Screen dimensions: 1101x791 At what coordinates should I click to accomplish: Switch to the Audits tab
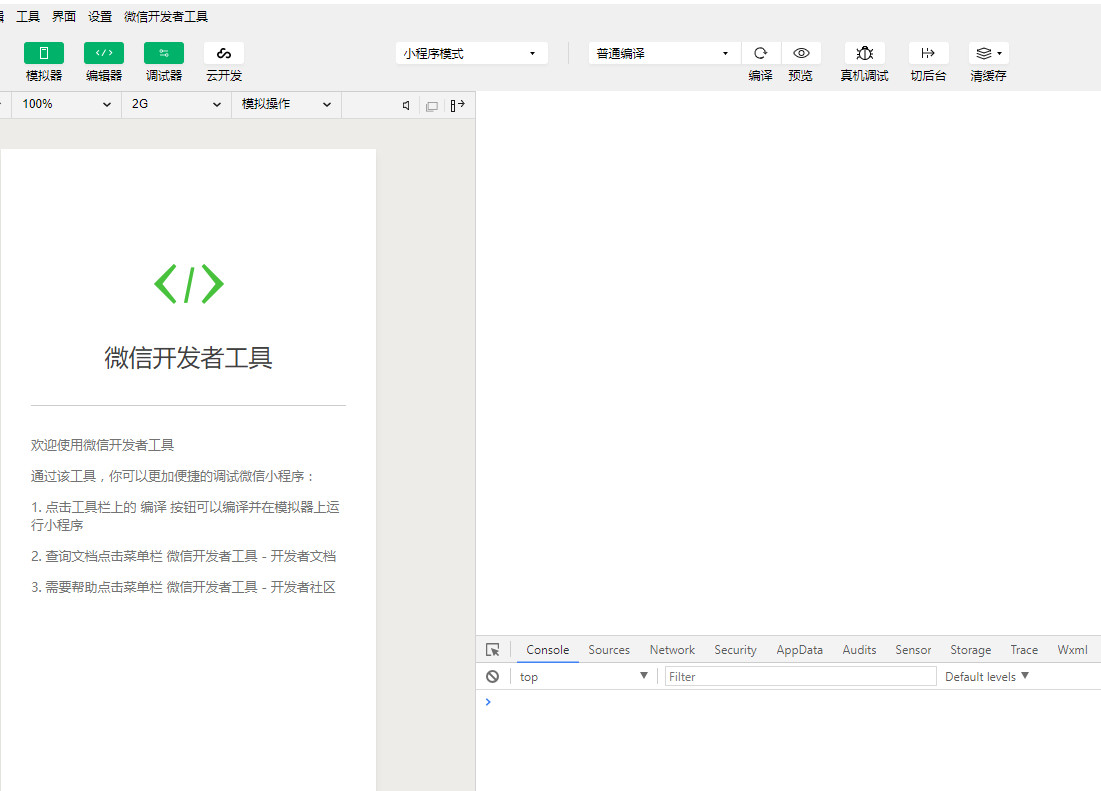click(x=859, y=650)
